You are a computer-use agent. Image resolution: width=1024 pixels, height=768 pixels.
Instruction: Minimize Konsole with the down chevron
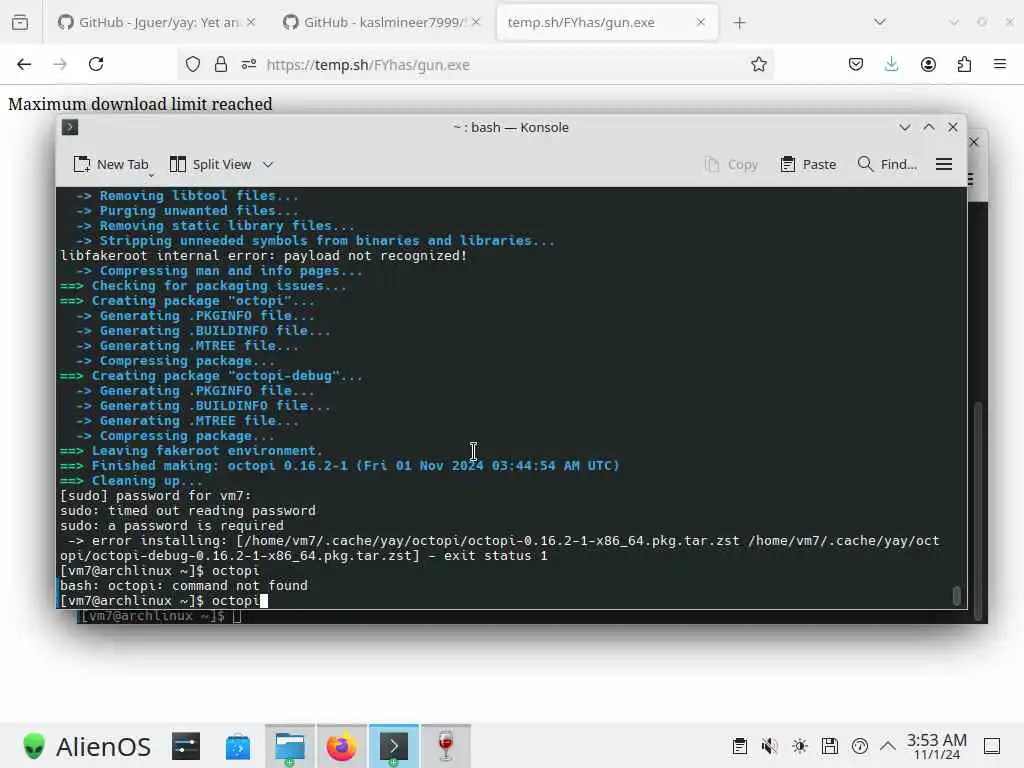point(904,127)
